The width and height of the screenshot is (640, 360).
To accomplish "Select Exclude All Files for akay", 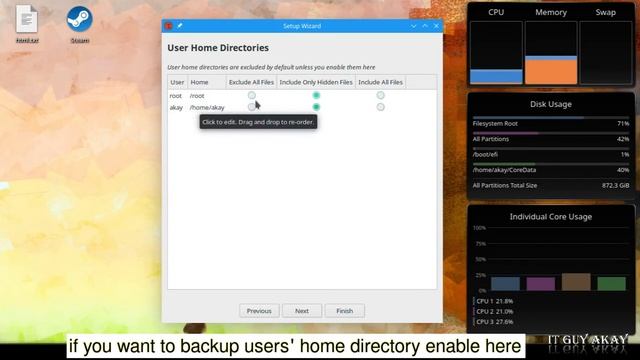I will [251, 107].
